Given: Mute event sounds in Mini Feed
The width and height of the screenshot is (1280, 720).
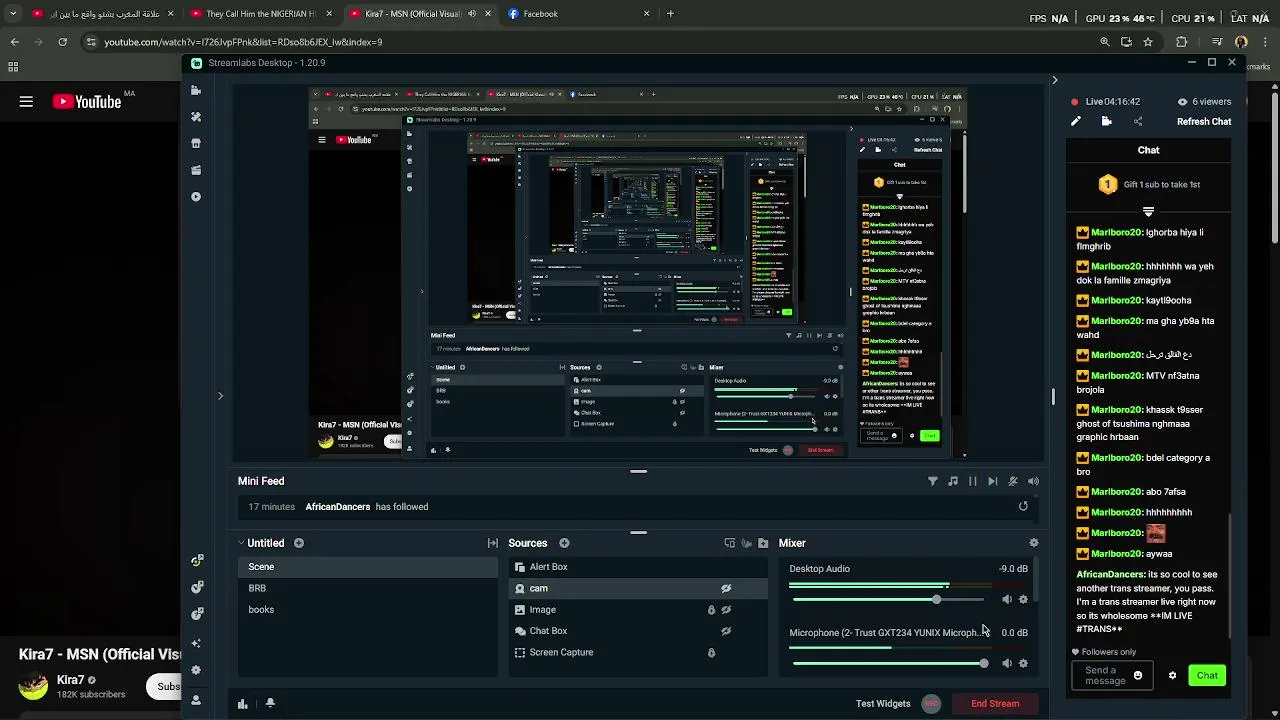Looking at the screenshot, I should click(x=1013, y=481).
